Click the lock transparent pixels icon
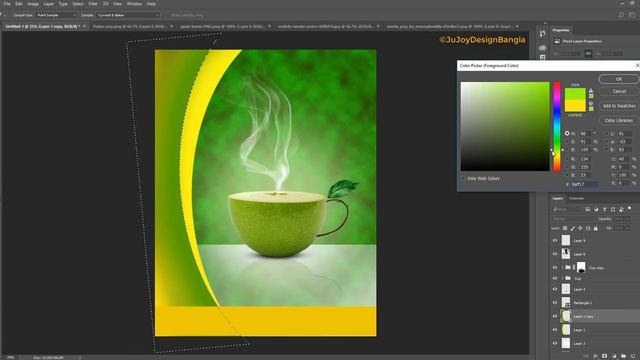The height and width of the screenshot is (360, 640). [x=565, y=229]
